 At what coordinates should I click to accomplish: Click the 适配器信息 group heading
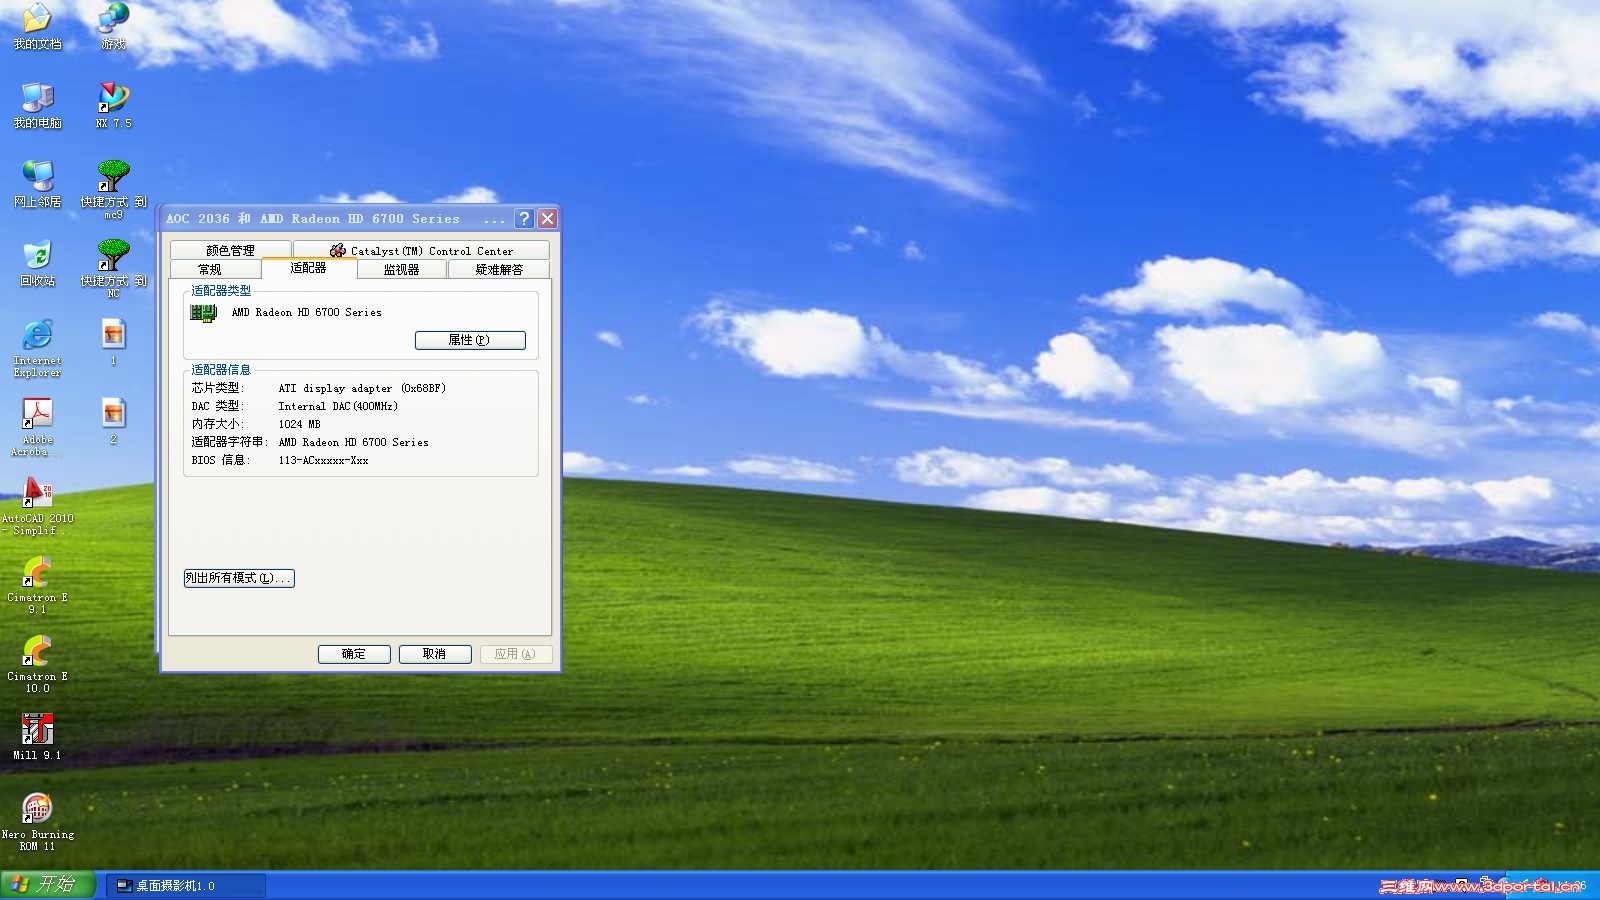[x=221, y=370]
